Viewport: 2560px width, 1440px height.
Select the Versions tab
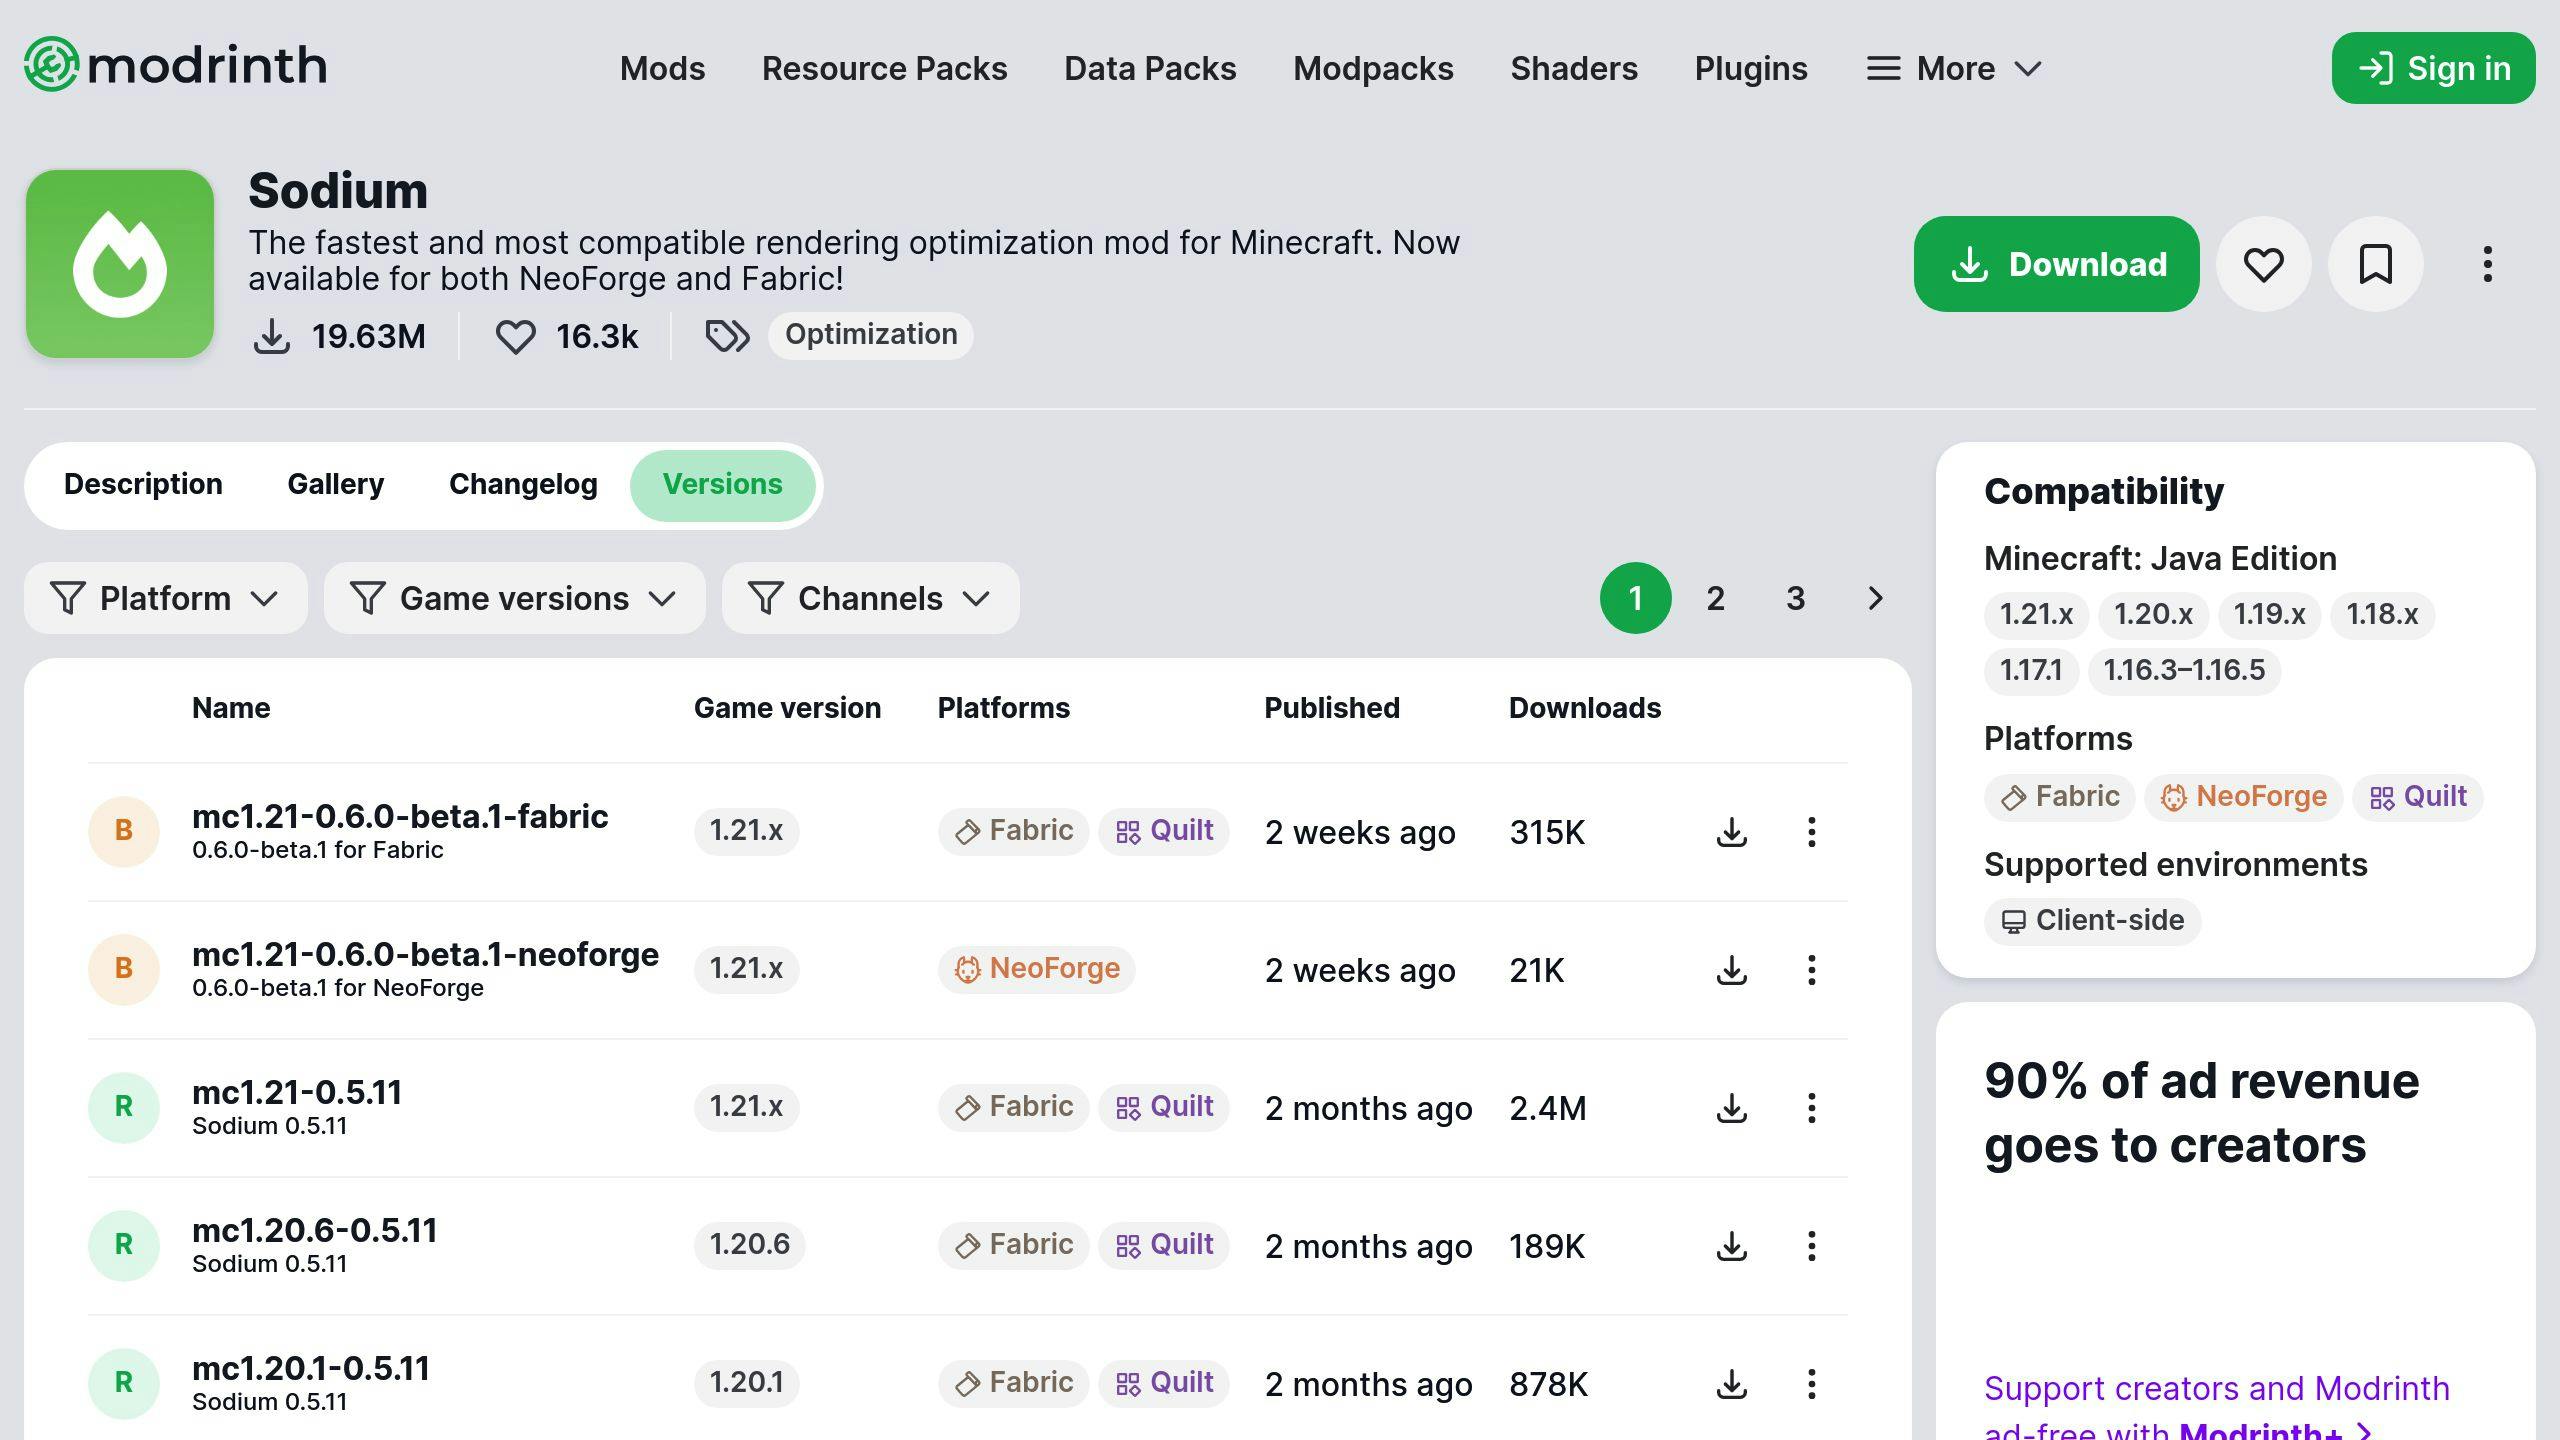[x=722, y=485]
